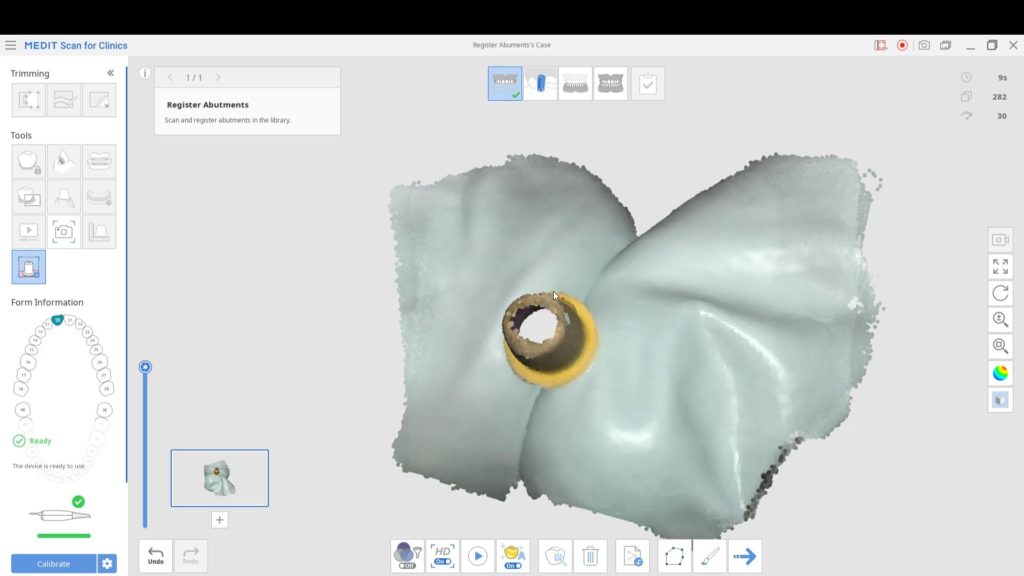Switch to the single arch scan stage tab
Screen dimensions: 1024x576
click(575, 84)
